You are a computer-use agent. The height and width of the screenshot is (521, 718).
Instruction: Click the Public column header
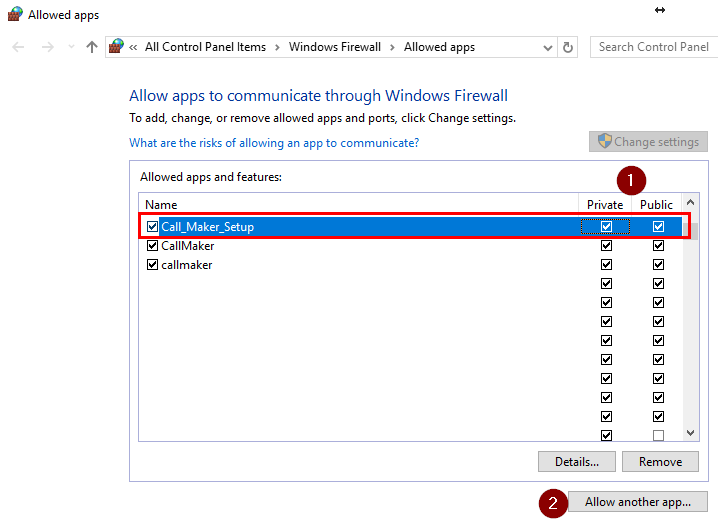click(656, 204)
